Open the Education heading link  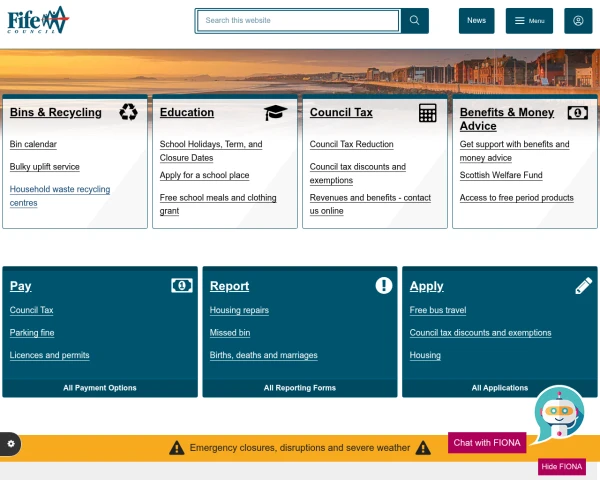tap(187, 113)
